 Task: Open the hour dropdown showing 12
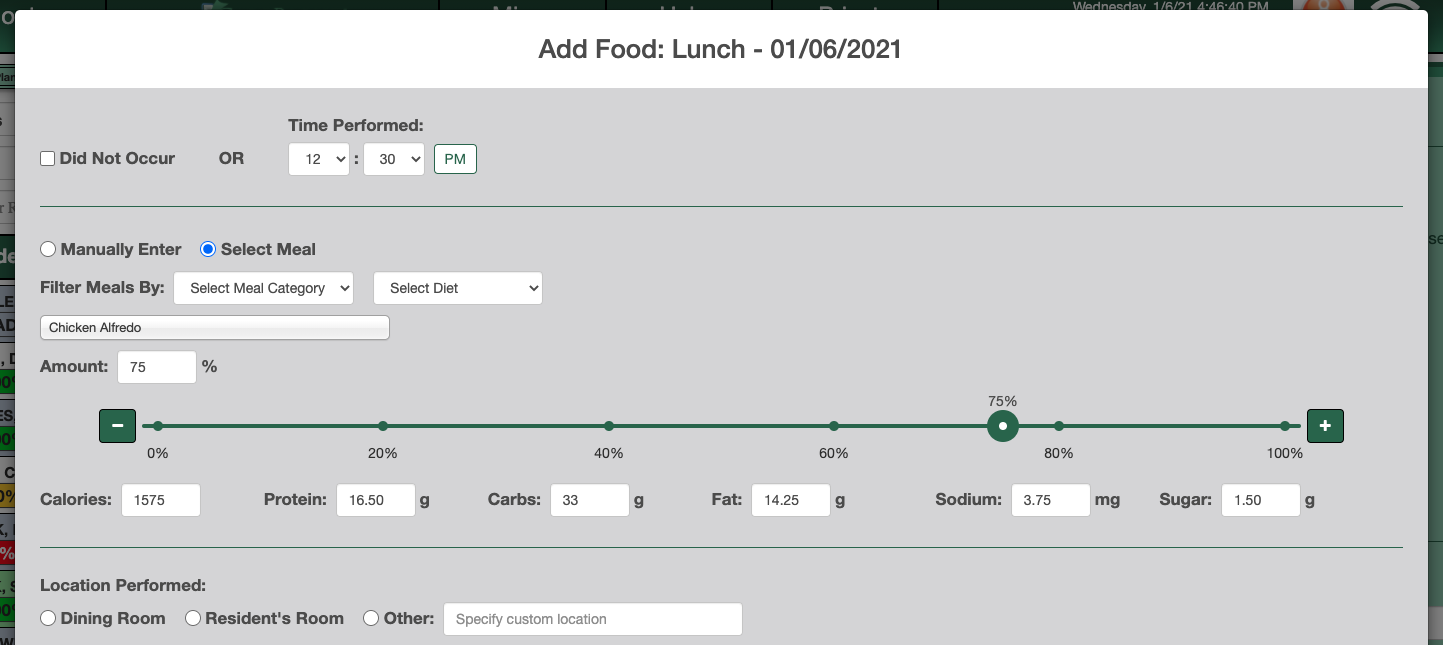pos(319,160)
